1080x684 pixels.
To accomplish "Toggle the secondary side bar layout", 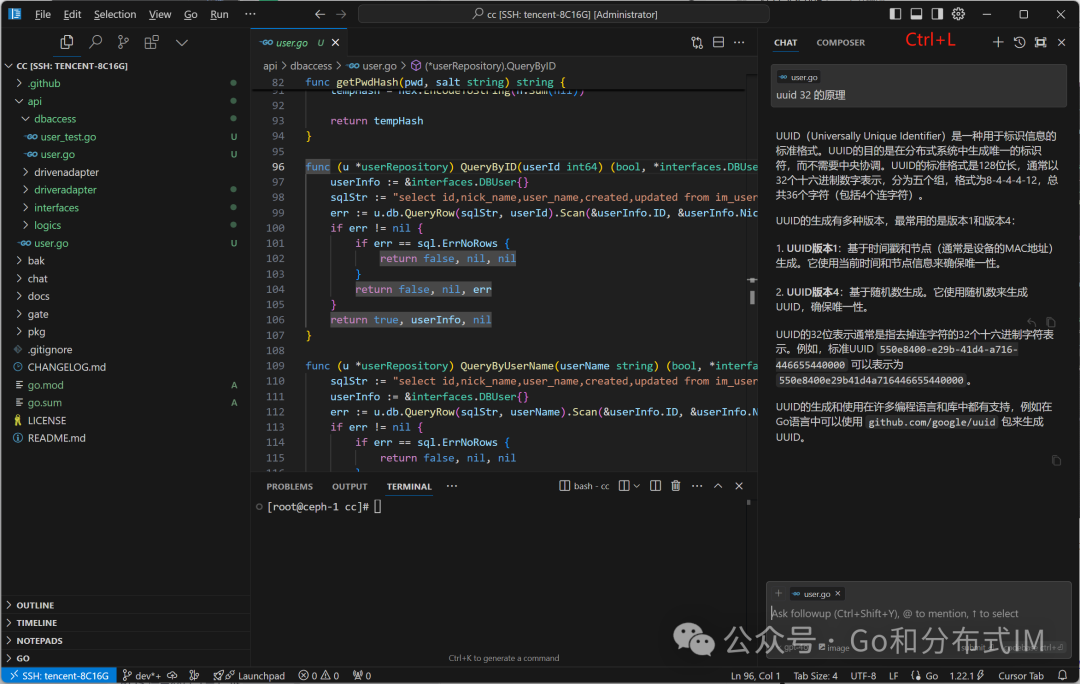I will coord(937,14).
